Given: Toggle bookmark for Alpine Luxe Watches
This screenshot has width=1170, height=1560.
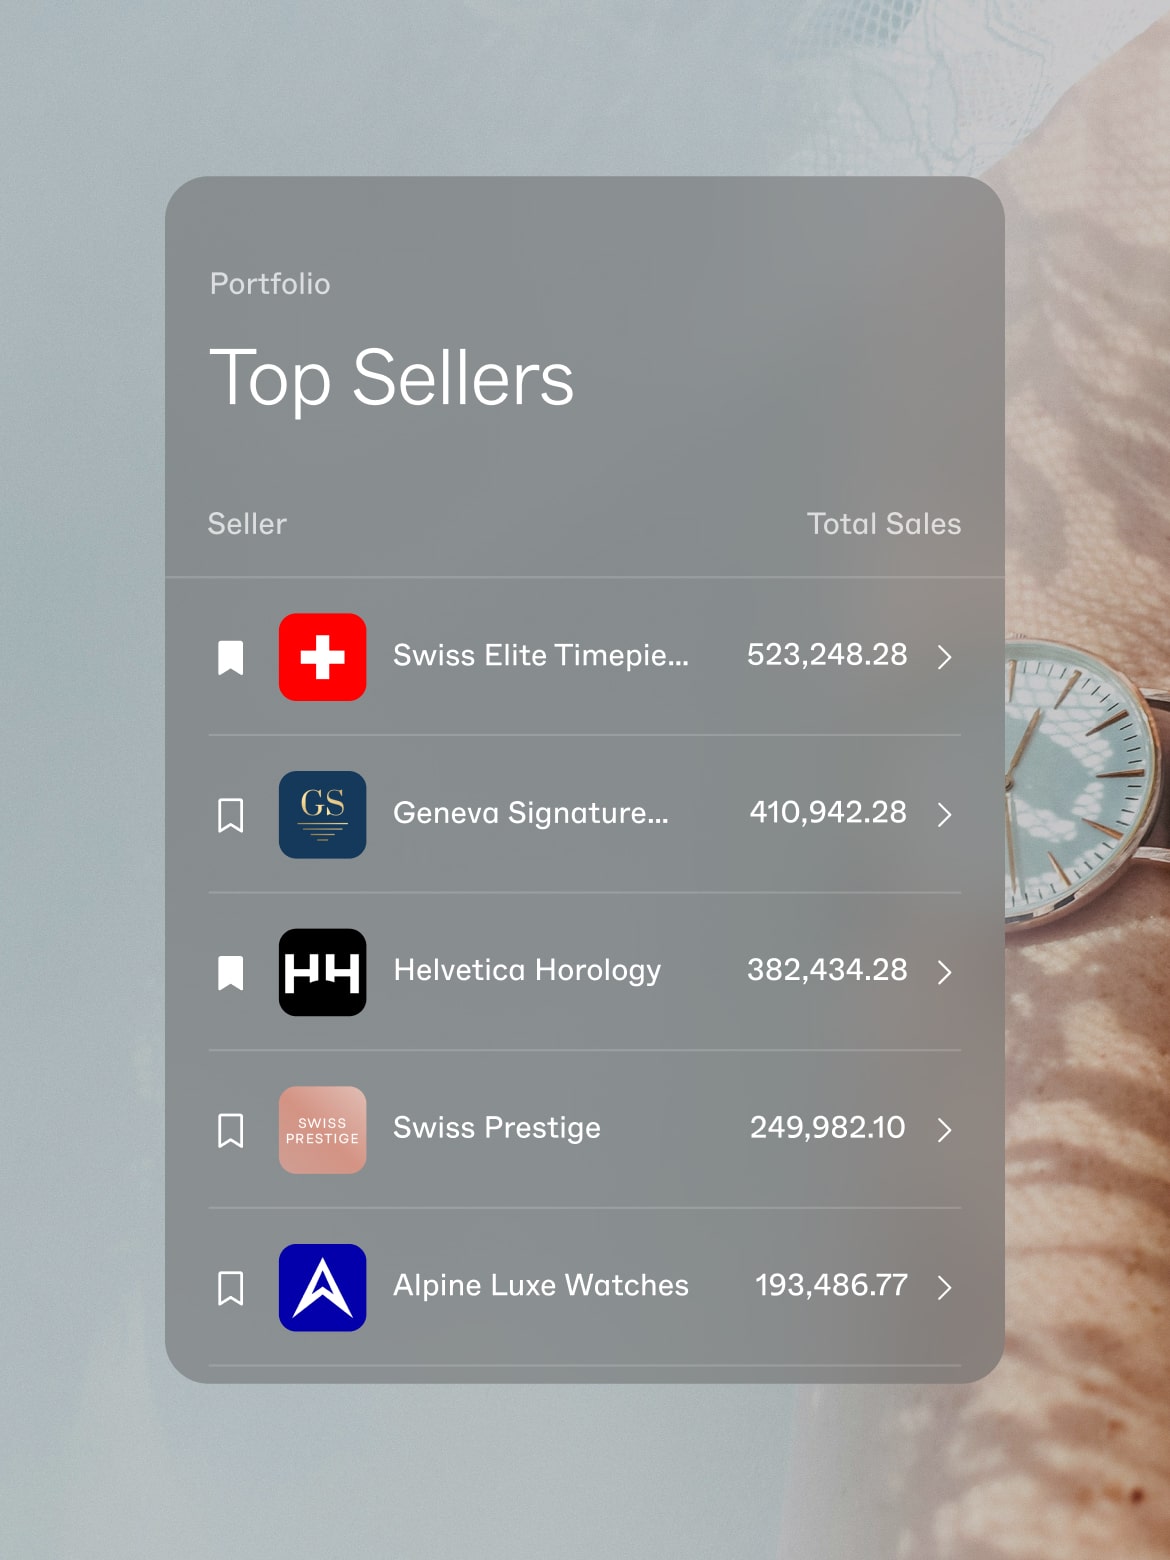Looking at the screenshot, I should coord(231,1287).
